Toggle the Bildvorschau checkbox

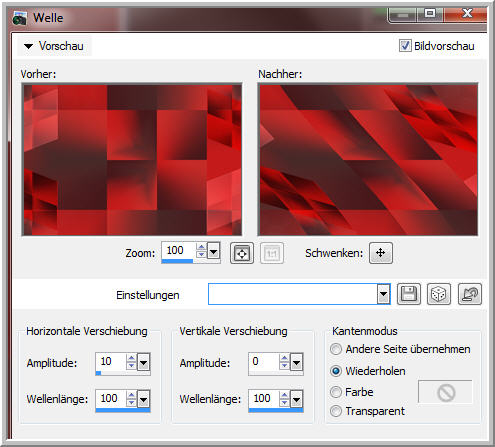[405, 46]
